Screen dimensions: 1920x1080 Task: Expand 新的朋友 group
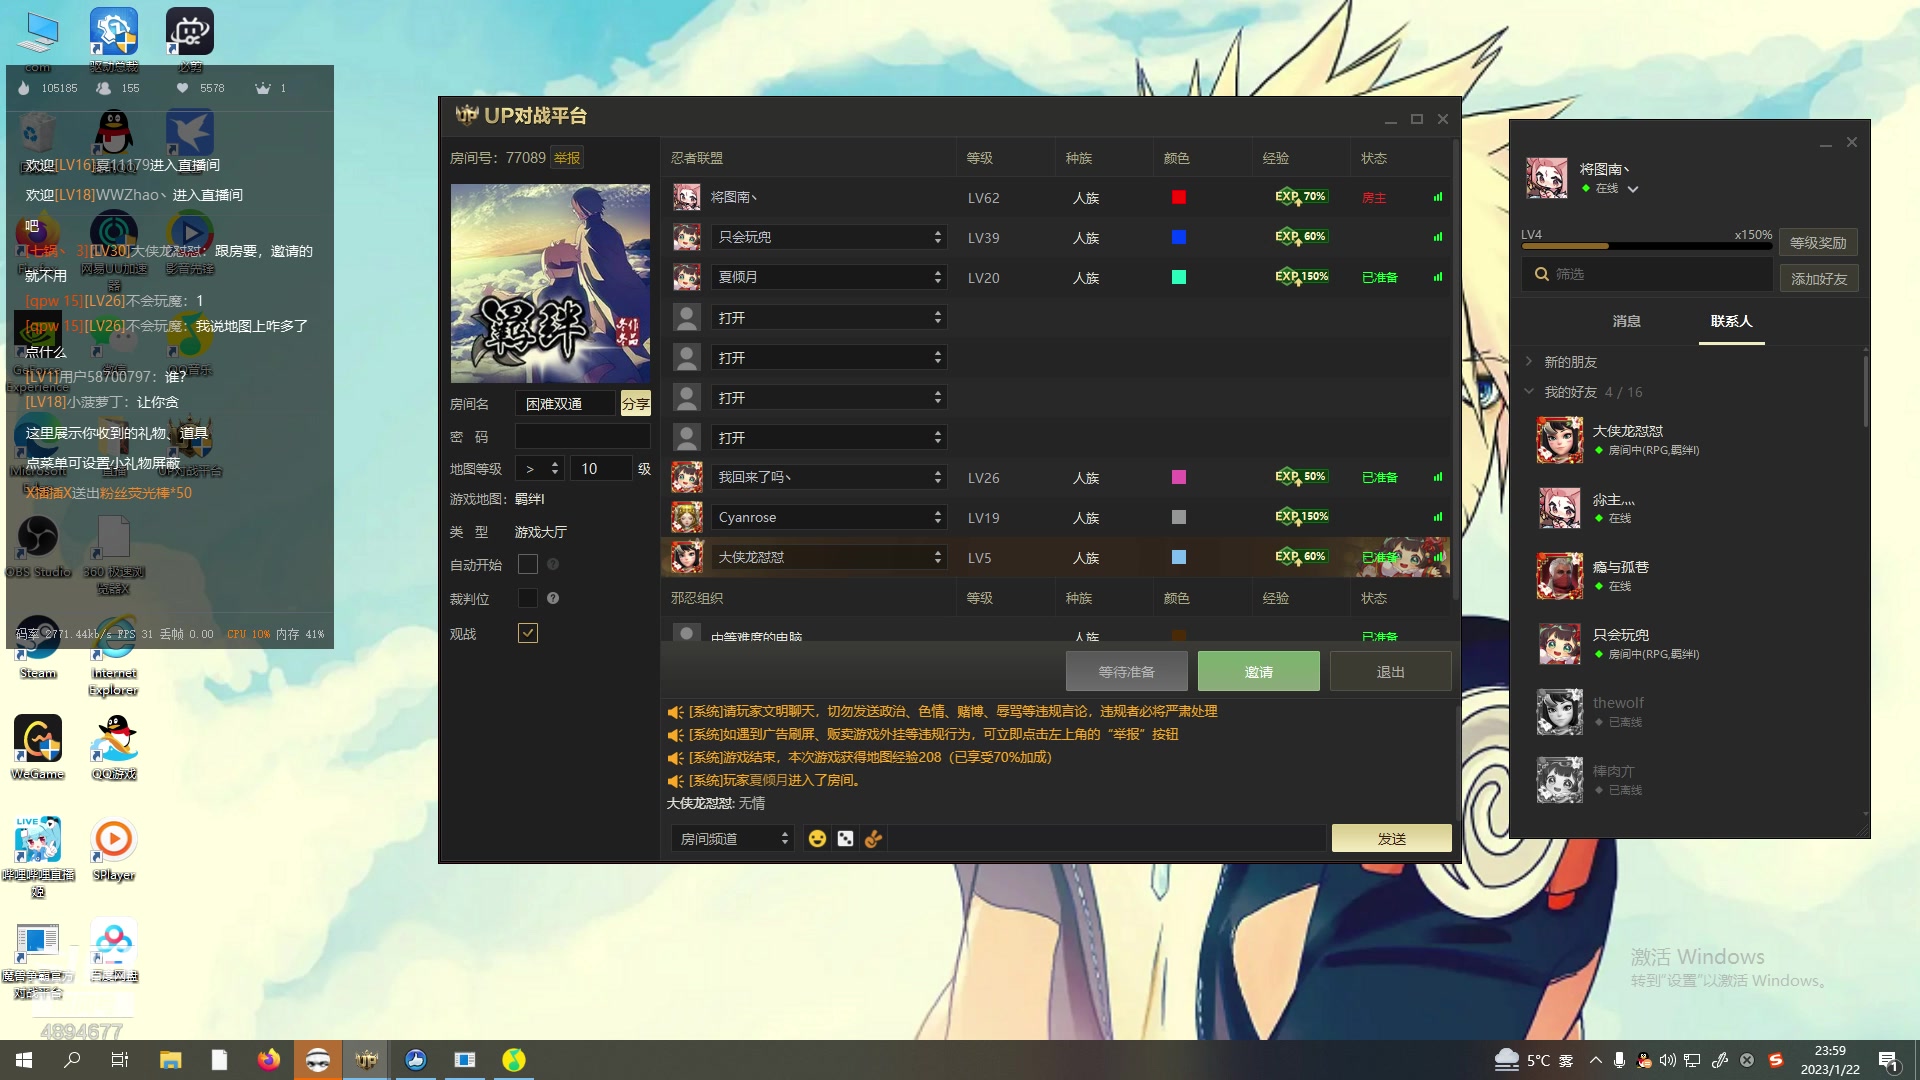pos(1529,361)
